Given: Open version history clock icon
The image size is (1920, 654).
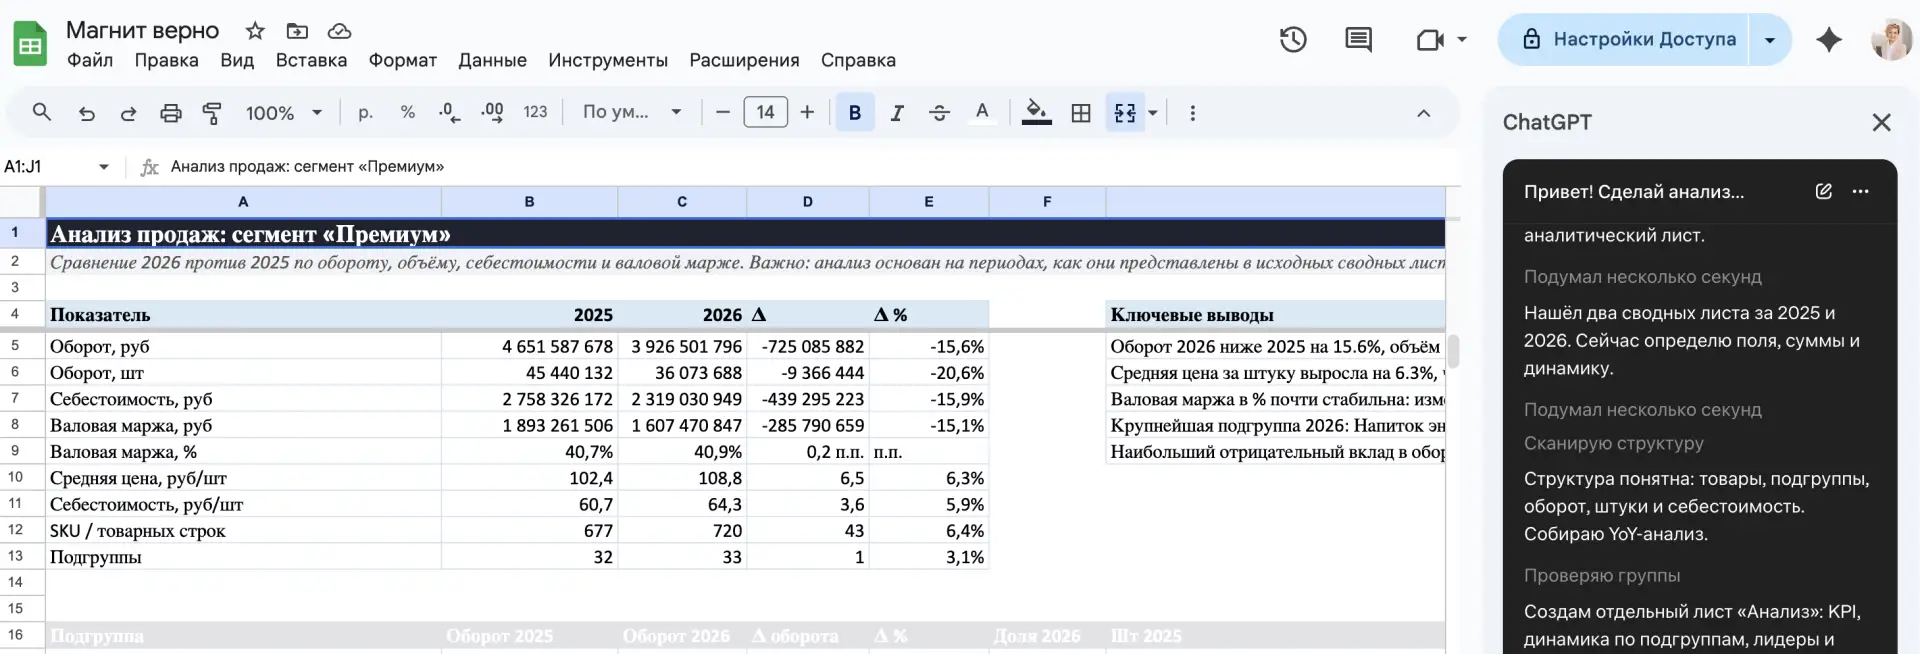Looking at the screenshot, I should point(1293,40).
